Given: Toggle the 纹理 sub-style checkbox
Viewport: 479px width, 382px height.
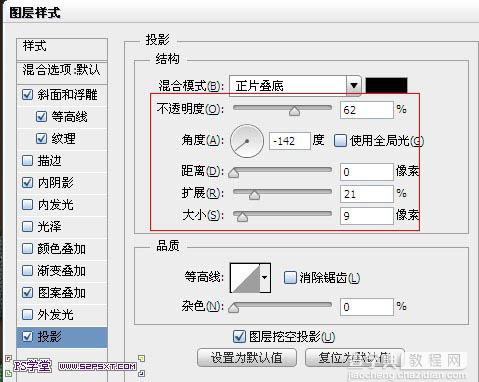Looking at the screenshot, I should [41, 139].
